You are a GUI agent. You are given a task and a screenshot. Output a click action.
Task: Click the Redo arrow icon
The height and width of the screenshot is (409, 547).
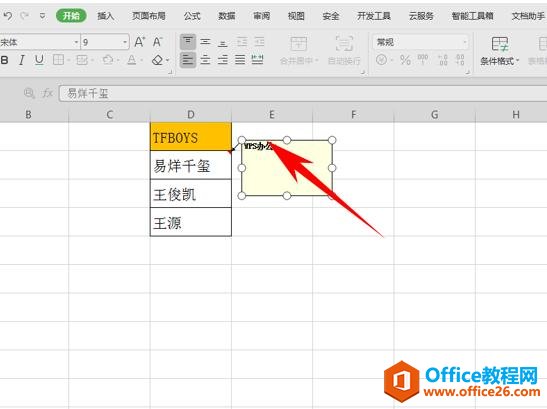click(x=24, y=16)
